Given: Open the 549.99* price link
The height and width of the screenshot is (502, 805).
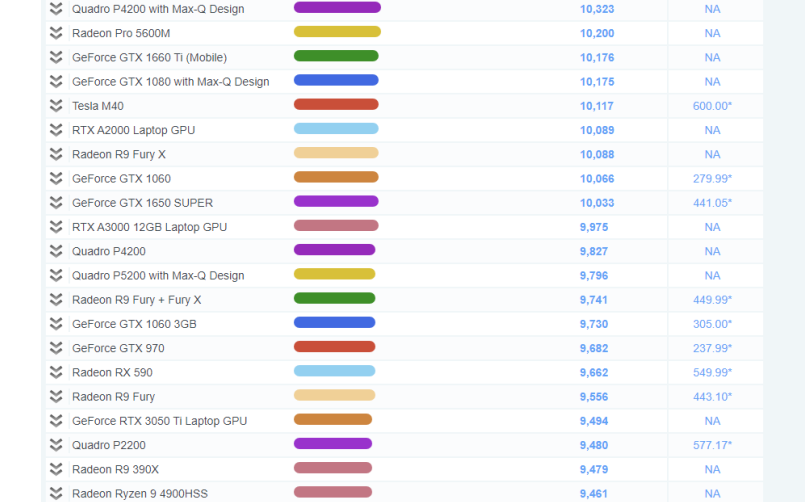Looking at the screenshot, I should [x=712, y=373].
